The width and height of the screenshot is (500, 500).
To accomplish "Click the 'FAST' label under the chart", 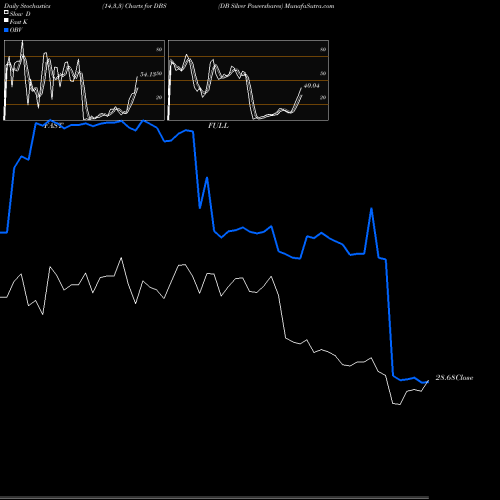I will [53, 126].
